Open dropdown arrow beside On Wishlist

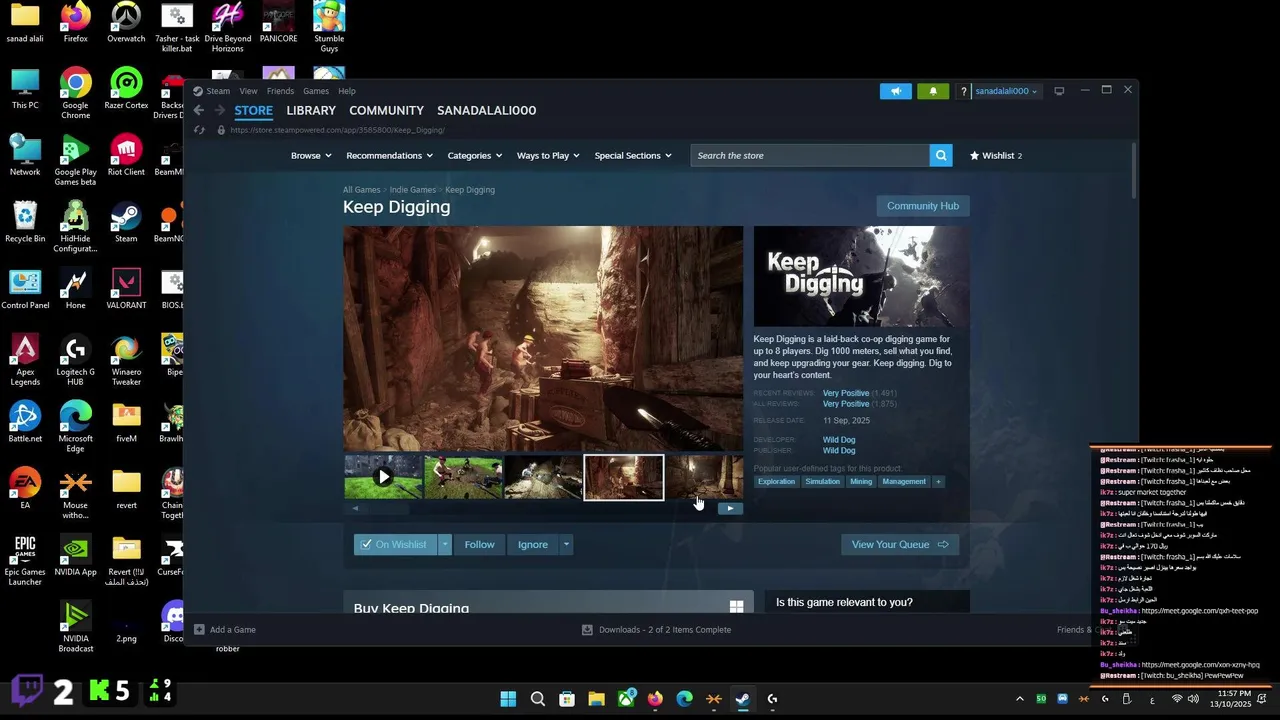click(445, 545)
